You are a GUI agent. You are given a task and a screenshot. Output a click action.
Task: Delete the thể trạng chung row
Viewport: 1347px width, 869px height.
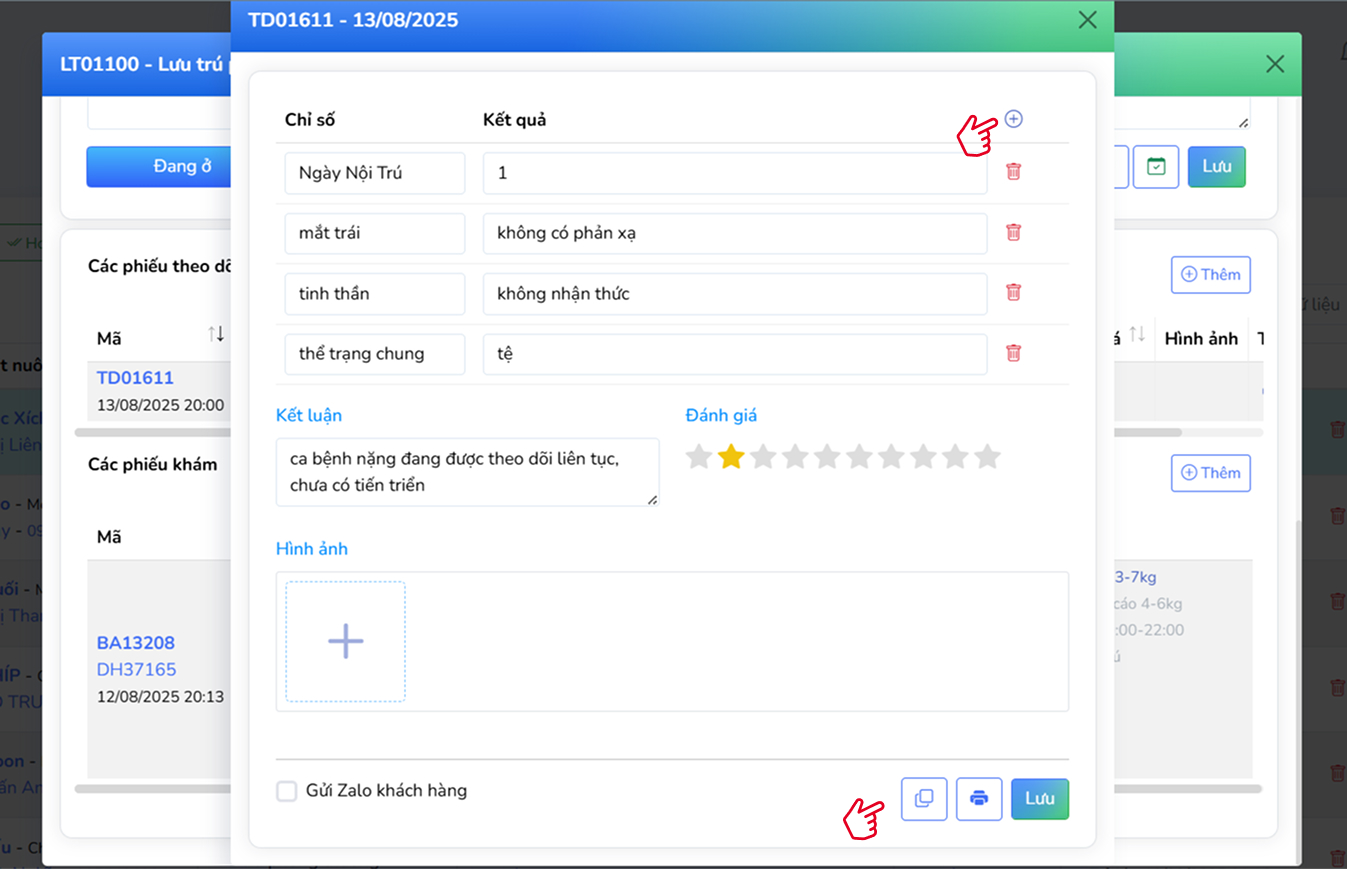point(1013,353)
